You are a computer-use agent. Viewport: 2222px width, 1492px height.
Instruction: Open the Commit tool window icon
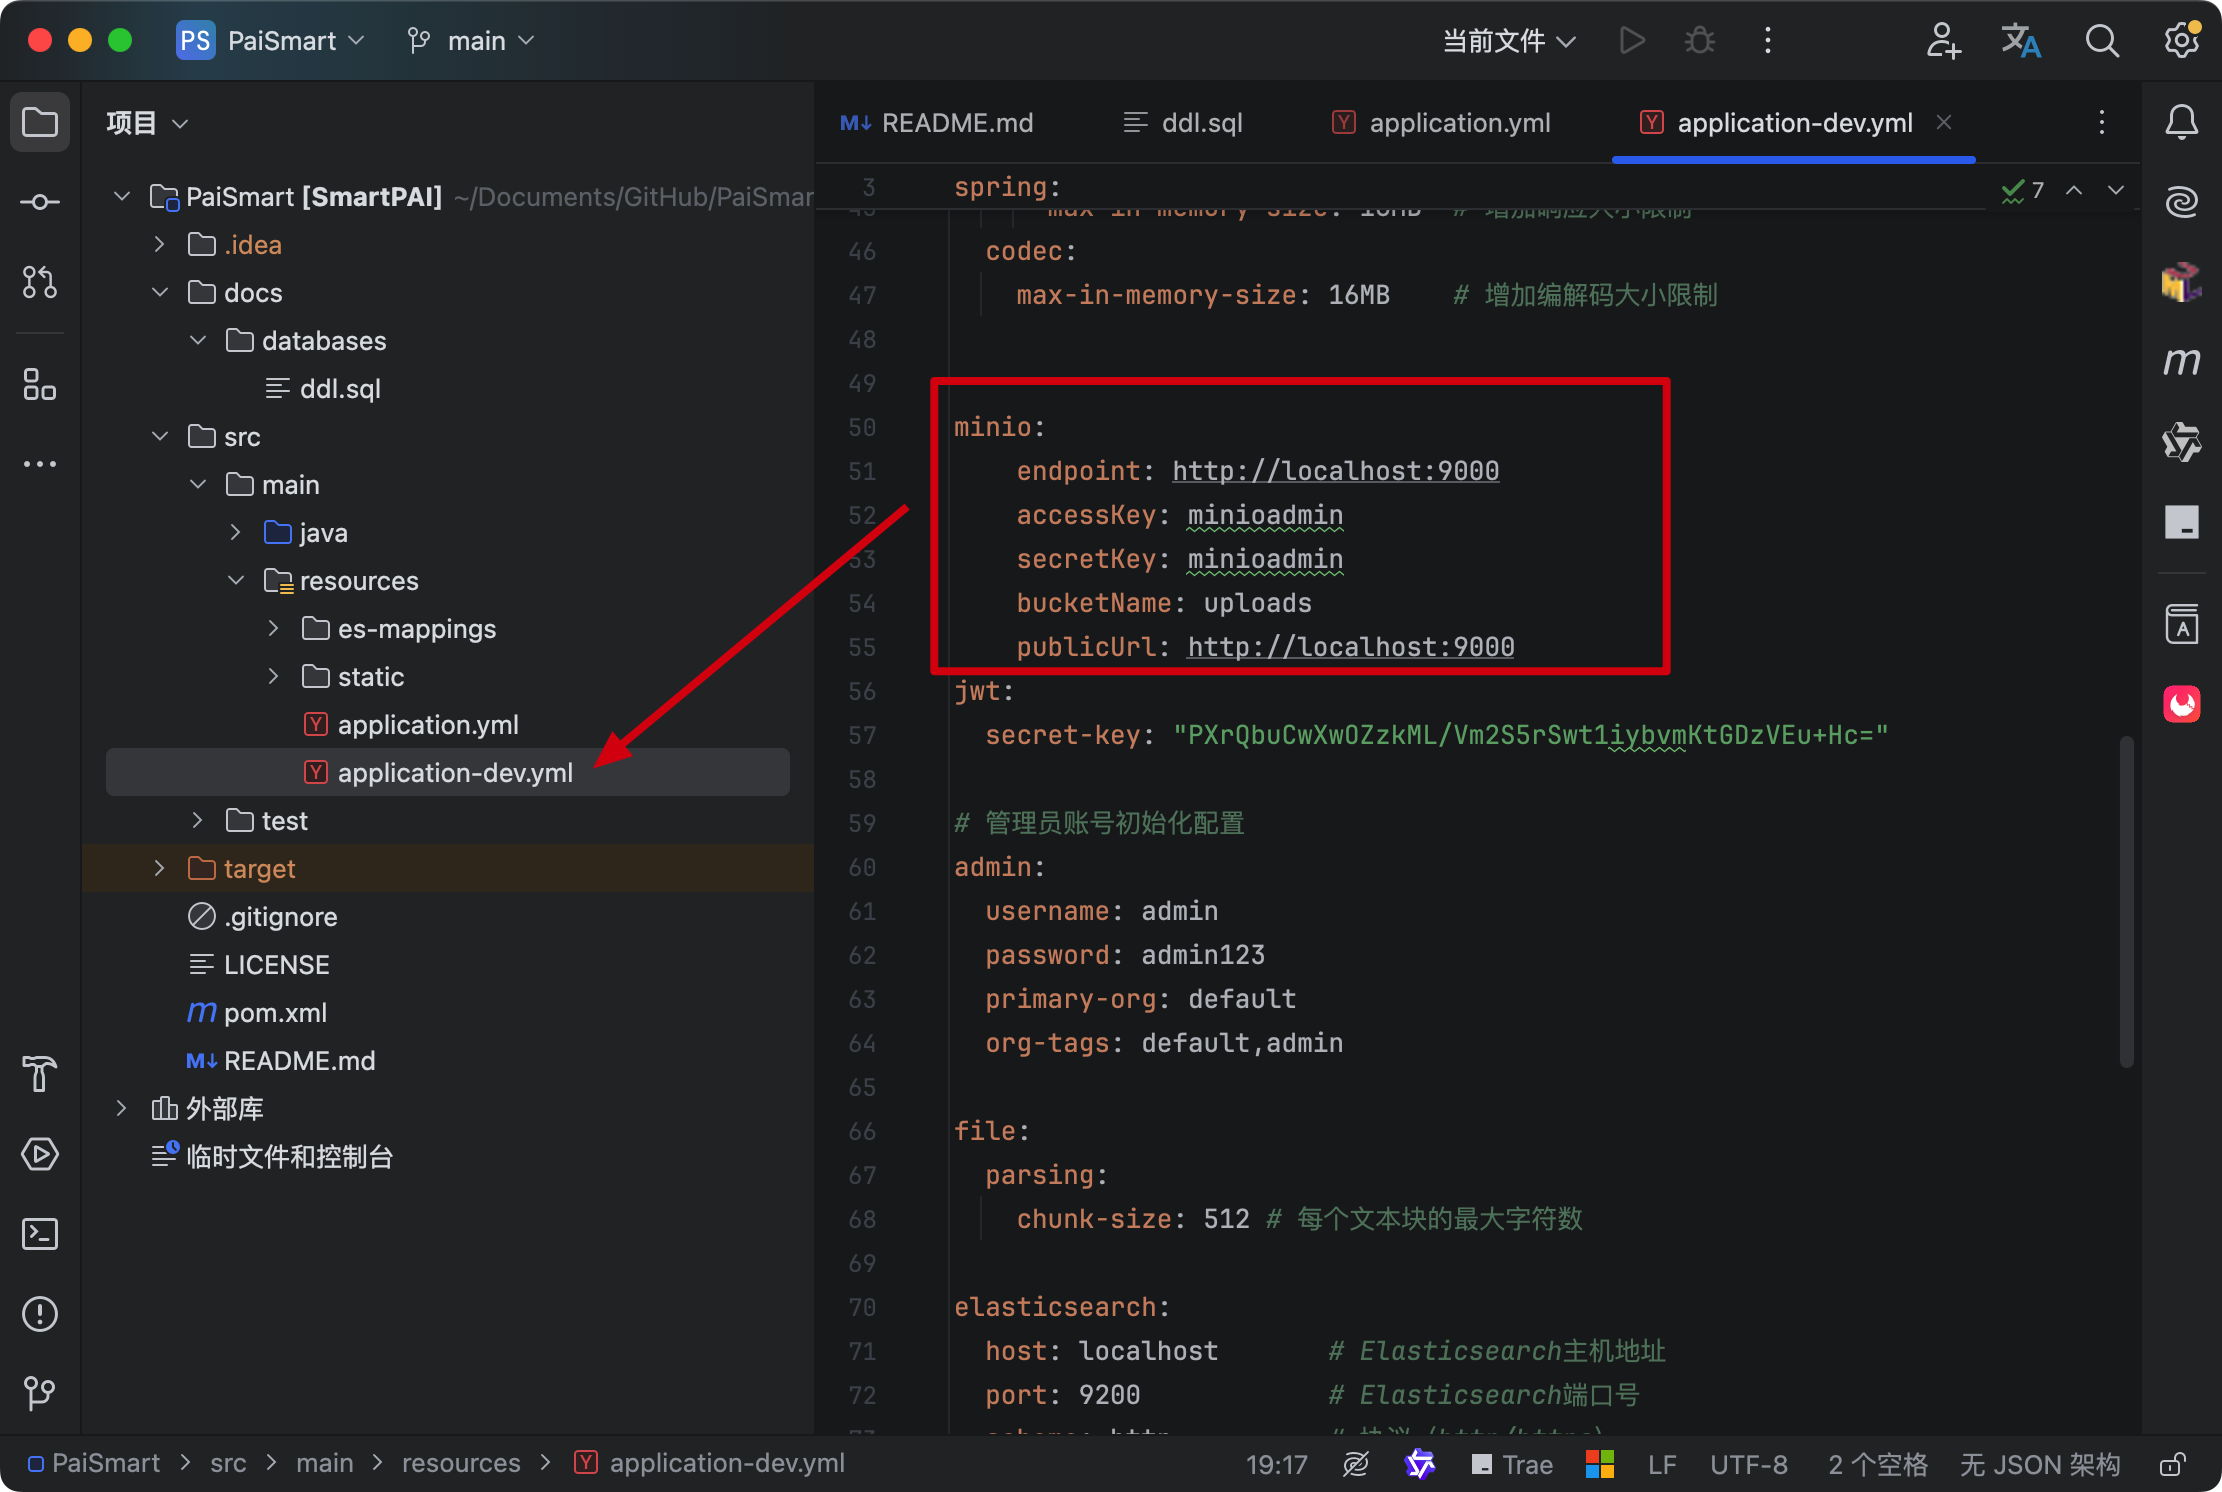pos(40,202)
